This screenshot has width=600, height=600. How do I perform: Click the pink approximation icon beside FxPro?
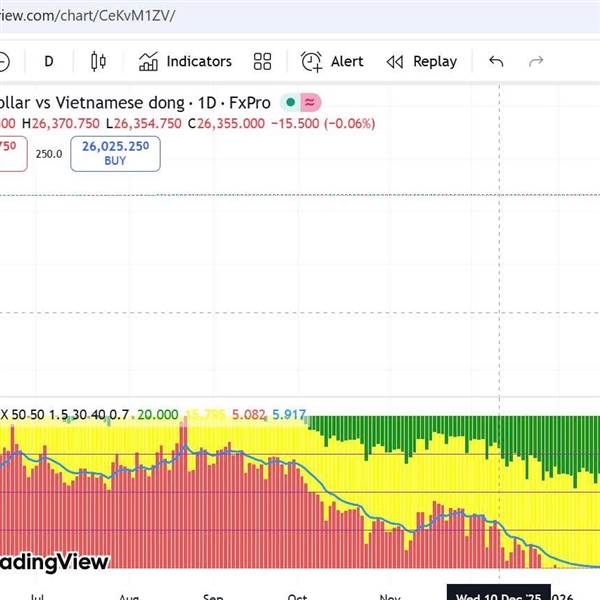tap(310, 102)
